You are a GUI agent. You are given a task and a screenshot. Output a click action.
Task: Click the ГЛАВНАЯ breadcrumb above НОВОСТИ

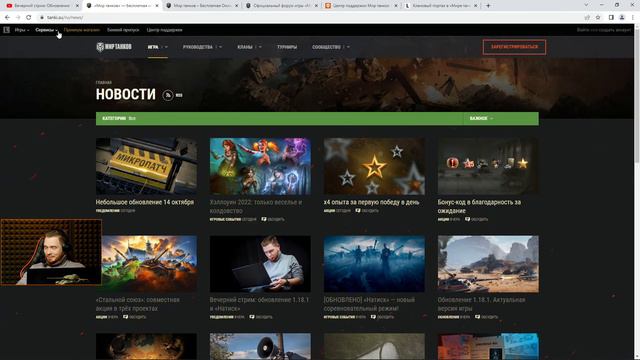[104, 82]
